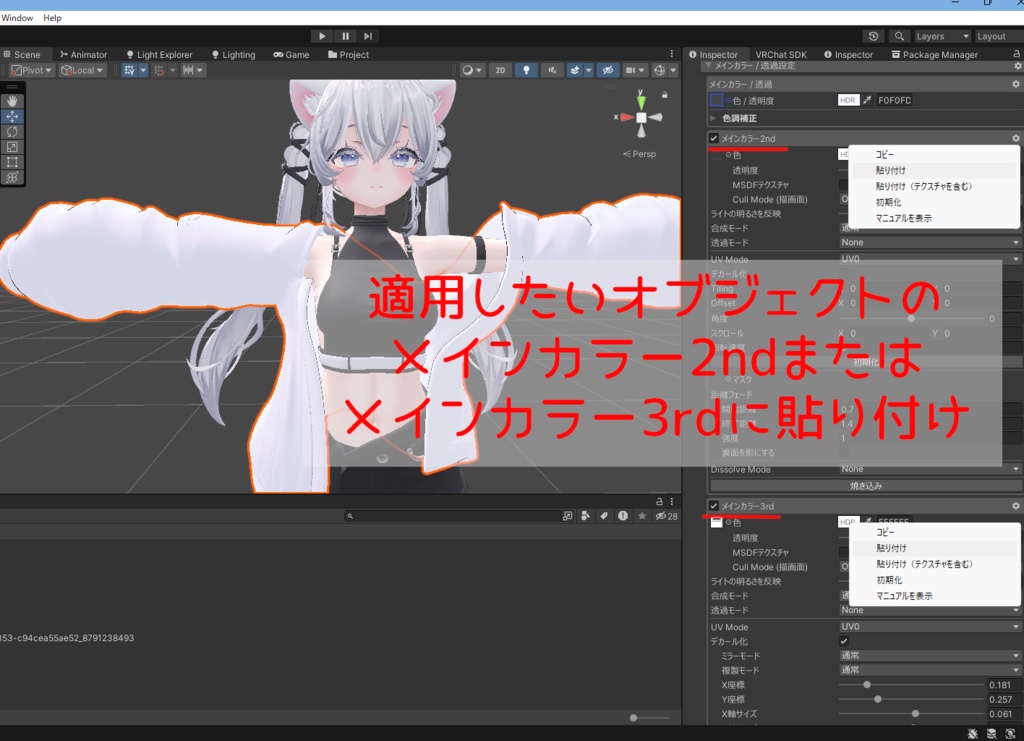
Task: Click the Step frame button
Action: coord(368,36)
